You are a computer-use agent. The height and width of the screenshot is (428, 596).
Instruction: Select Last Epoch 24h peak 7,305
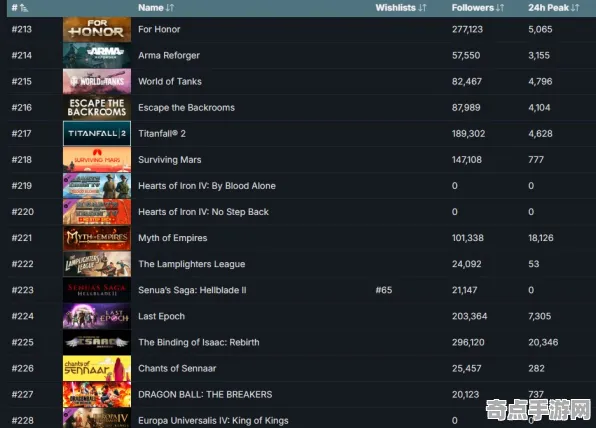tap(539, 316)
